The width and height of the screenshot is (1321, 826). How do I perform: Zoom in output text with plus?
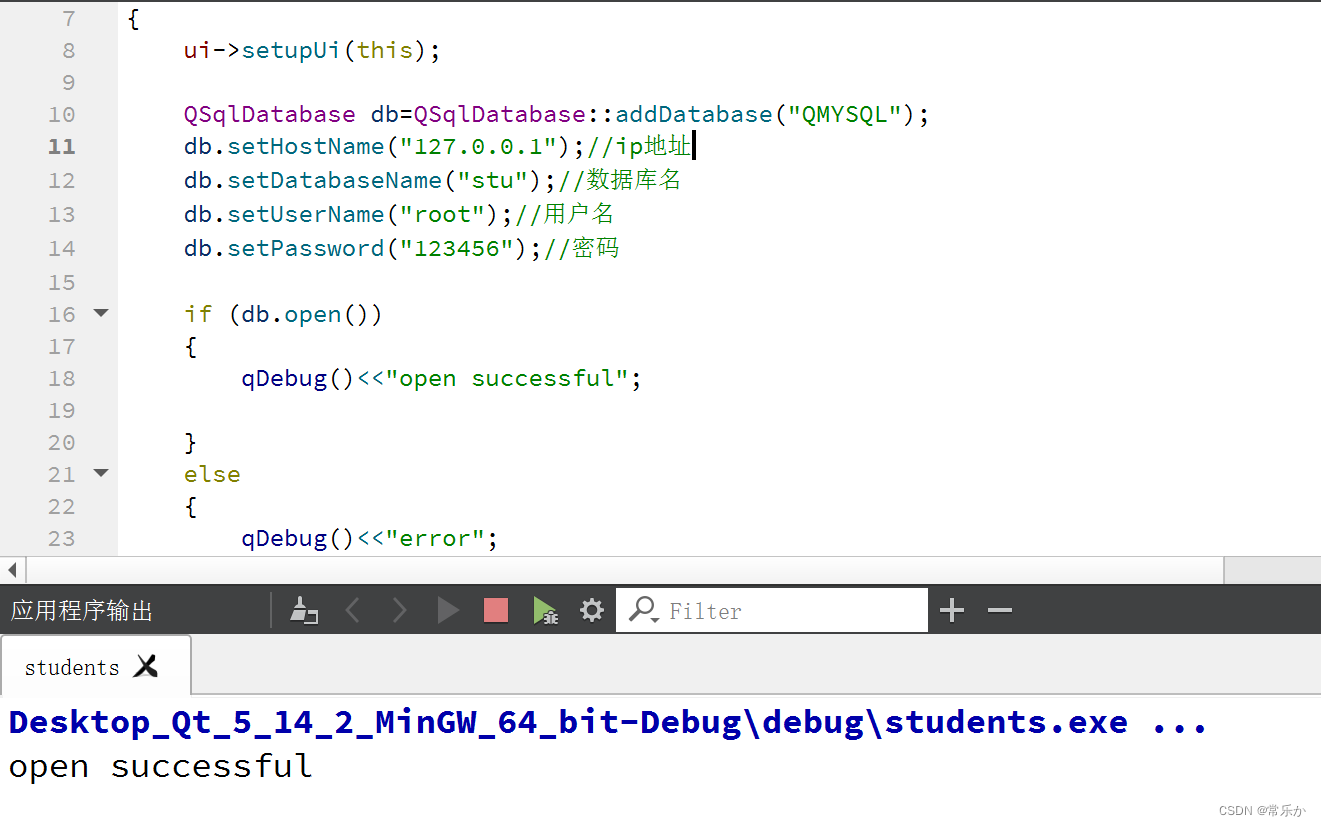[x=952, y=610]
